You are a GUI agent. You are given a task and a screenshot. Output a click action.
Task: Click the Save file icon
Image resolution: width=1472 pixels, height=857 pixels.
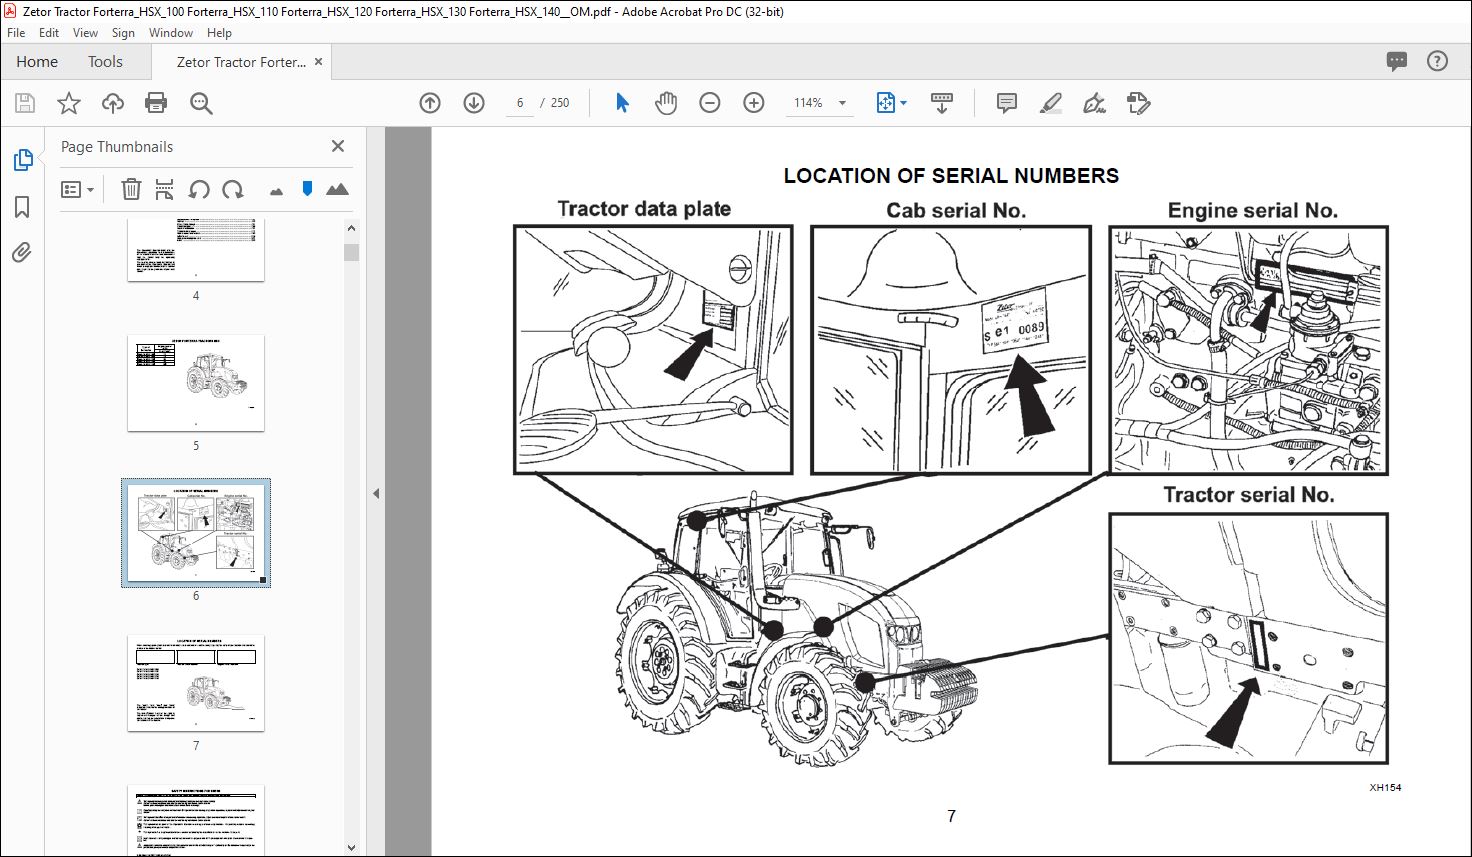[x=25, y=103]
